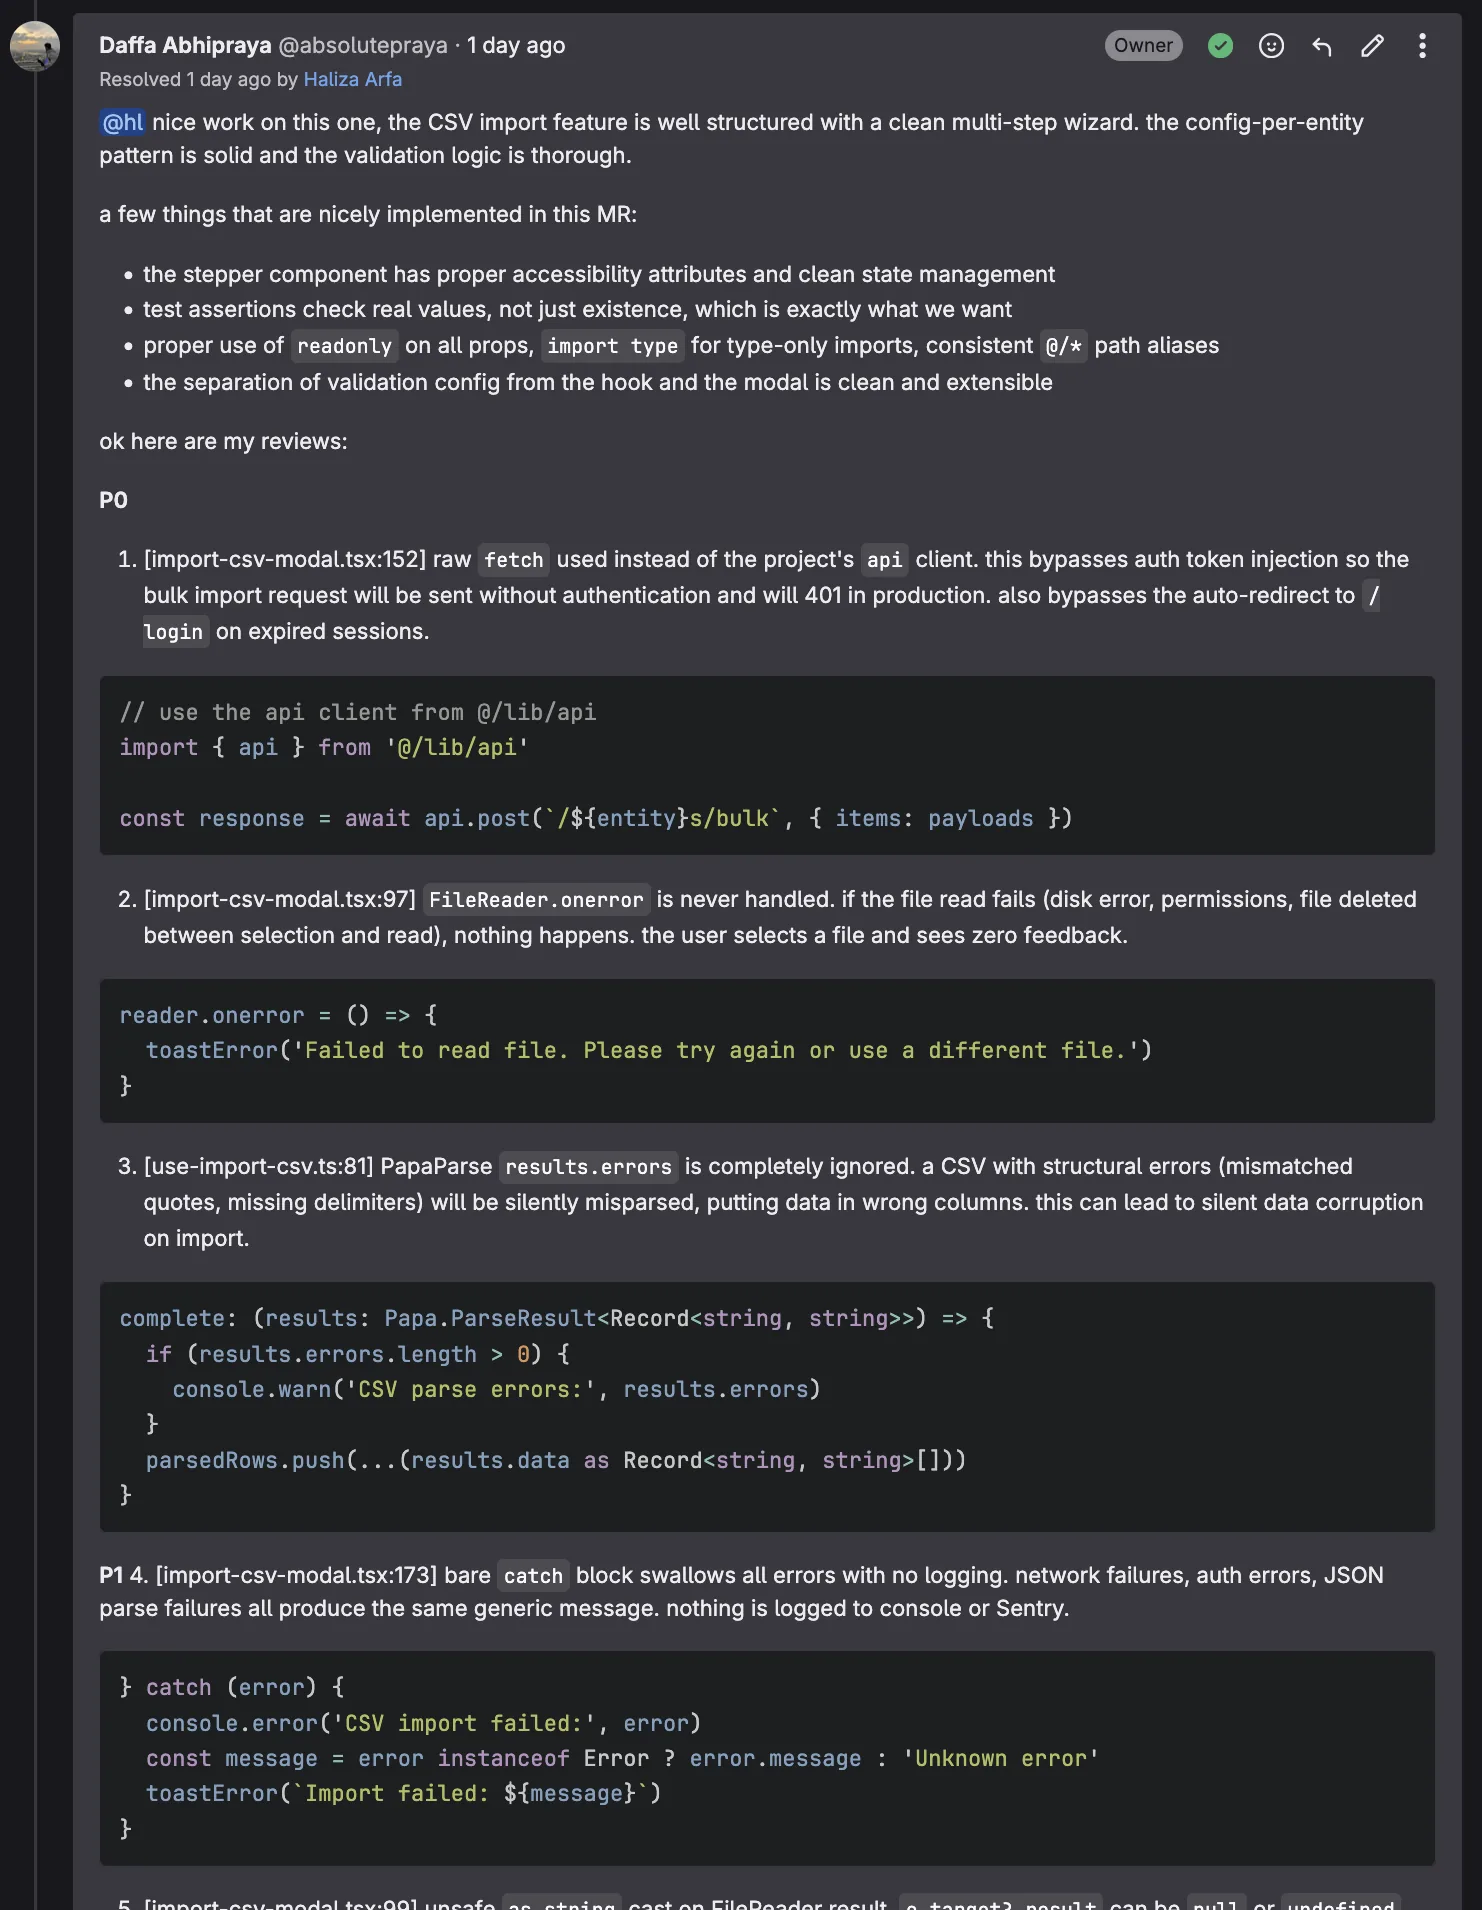The width and height of the screenshot is (1482, 1910).
Task: Click the Owner role badge
Action: tap(1143, 46)
